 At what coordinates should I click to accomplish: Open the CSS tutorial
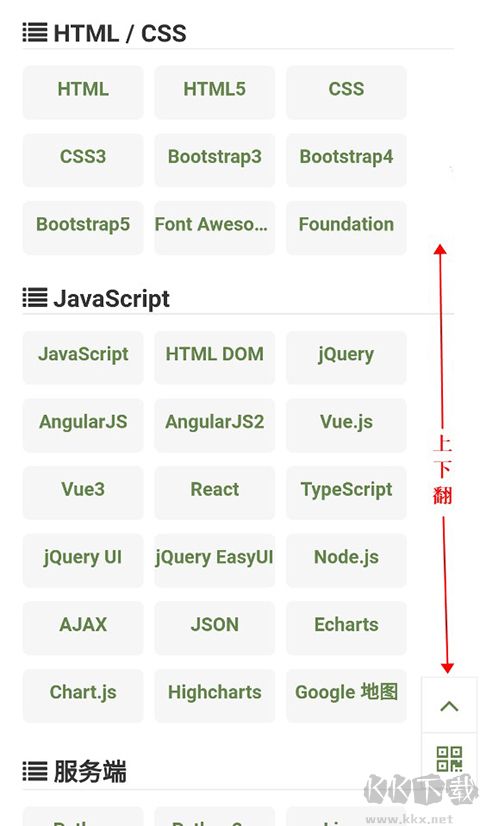coord(346,92)
